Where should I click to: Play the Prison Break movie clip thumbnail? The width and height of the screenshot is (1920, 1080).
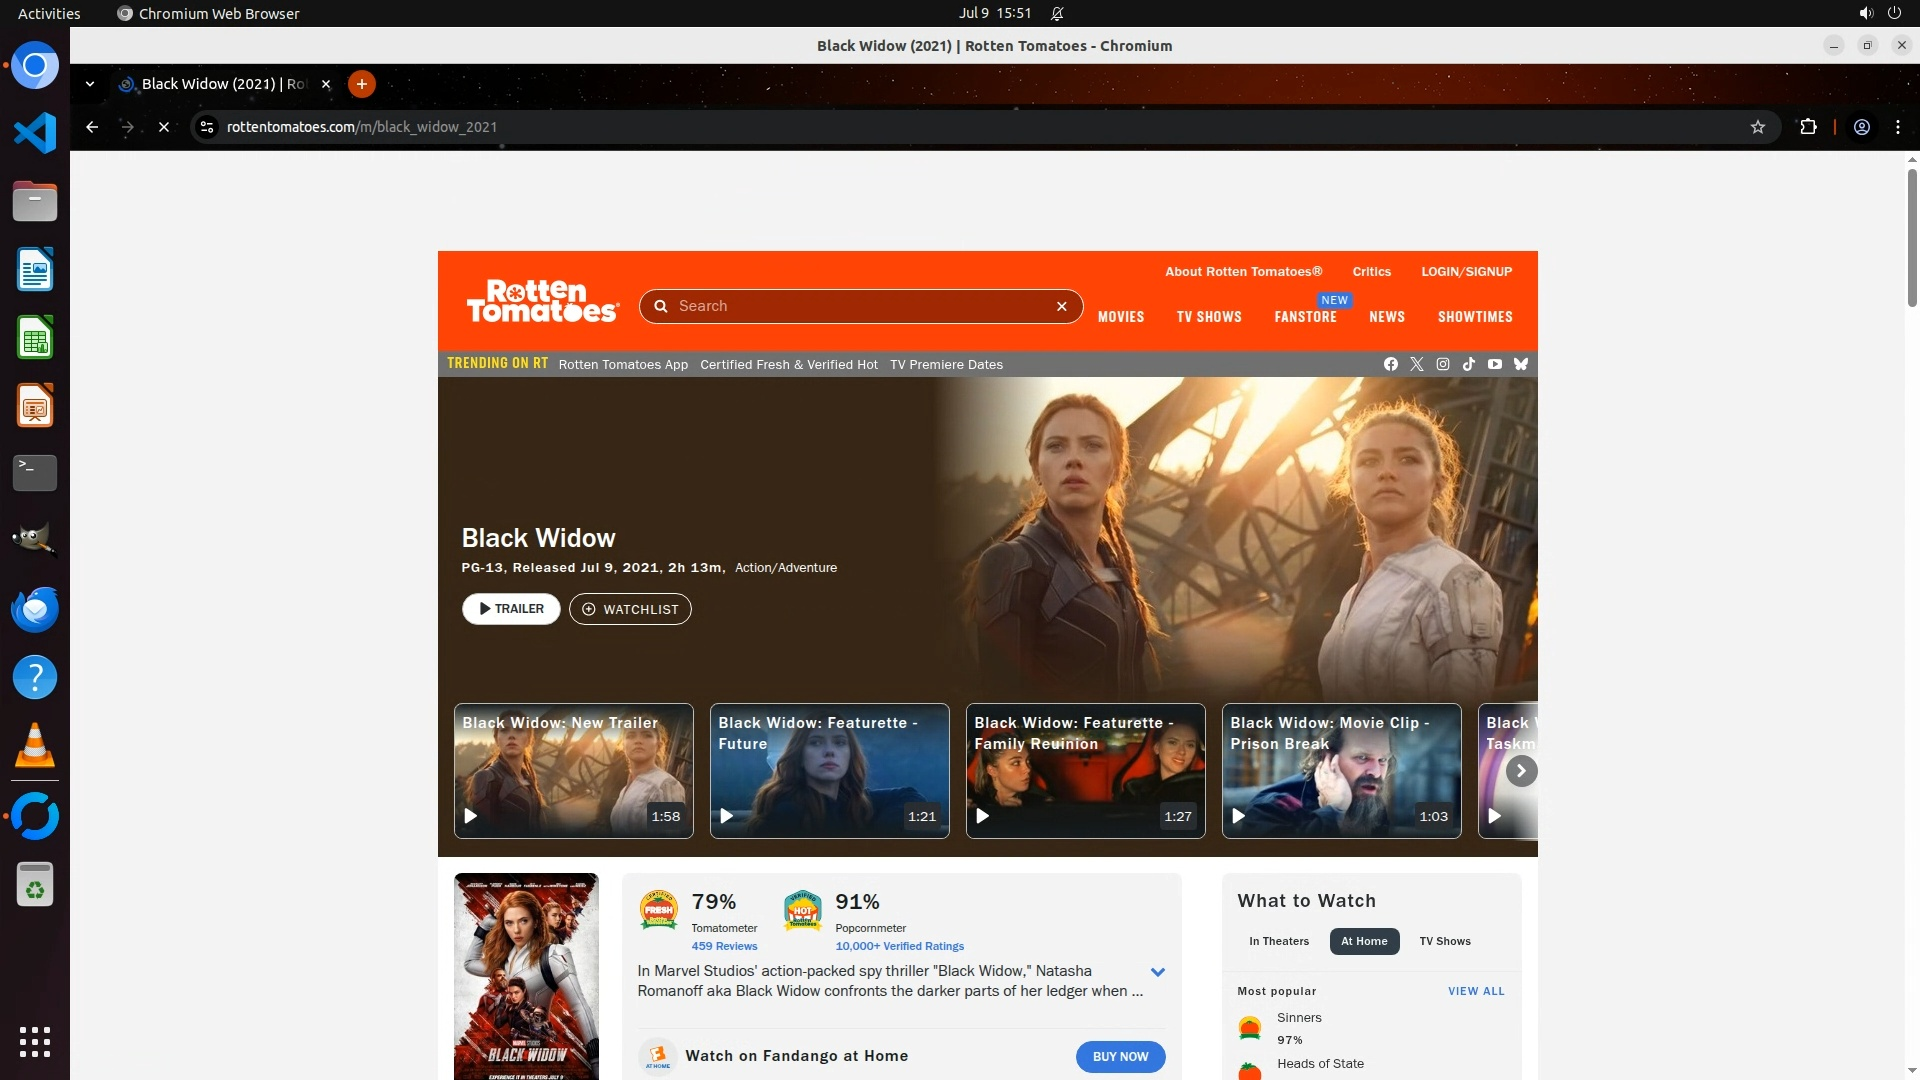point(1340,771)
